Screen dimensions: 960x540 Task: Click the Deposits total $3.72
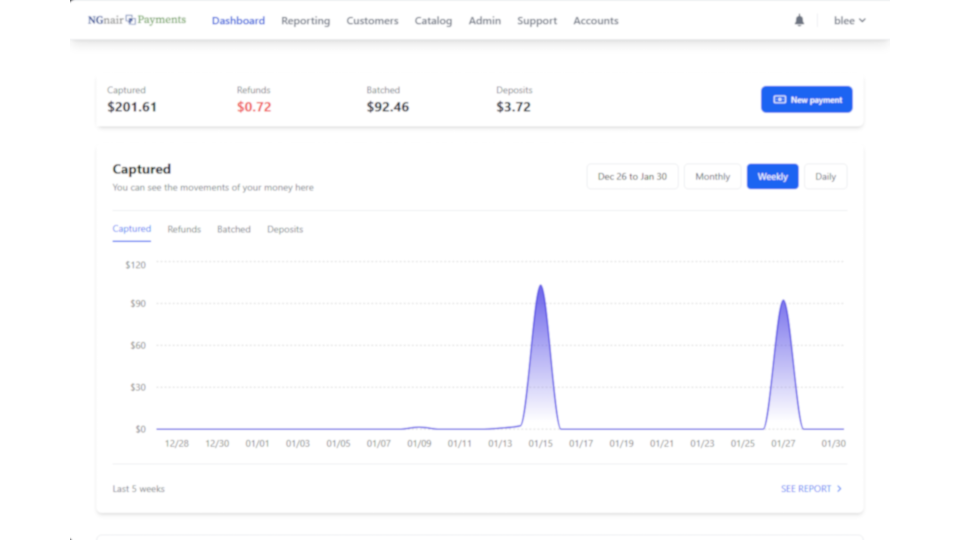[x=513, y=107]
